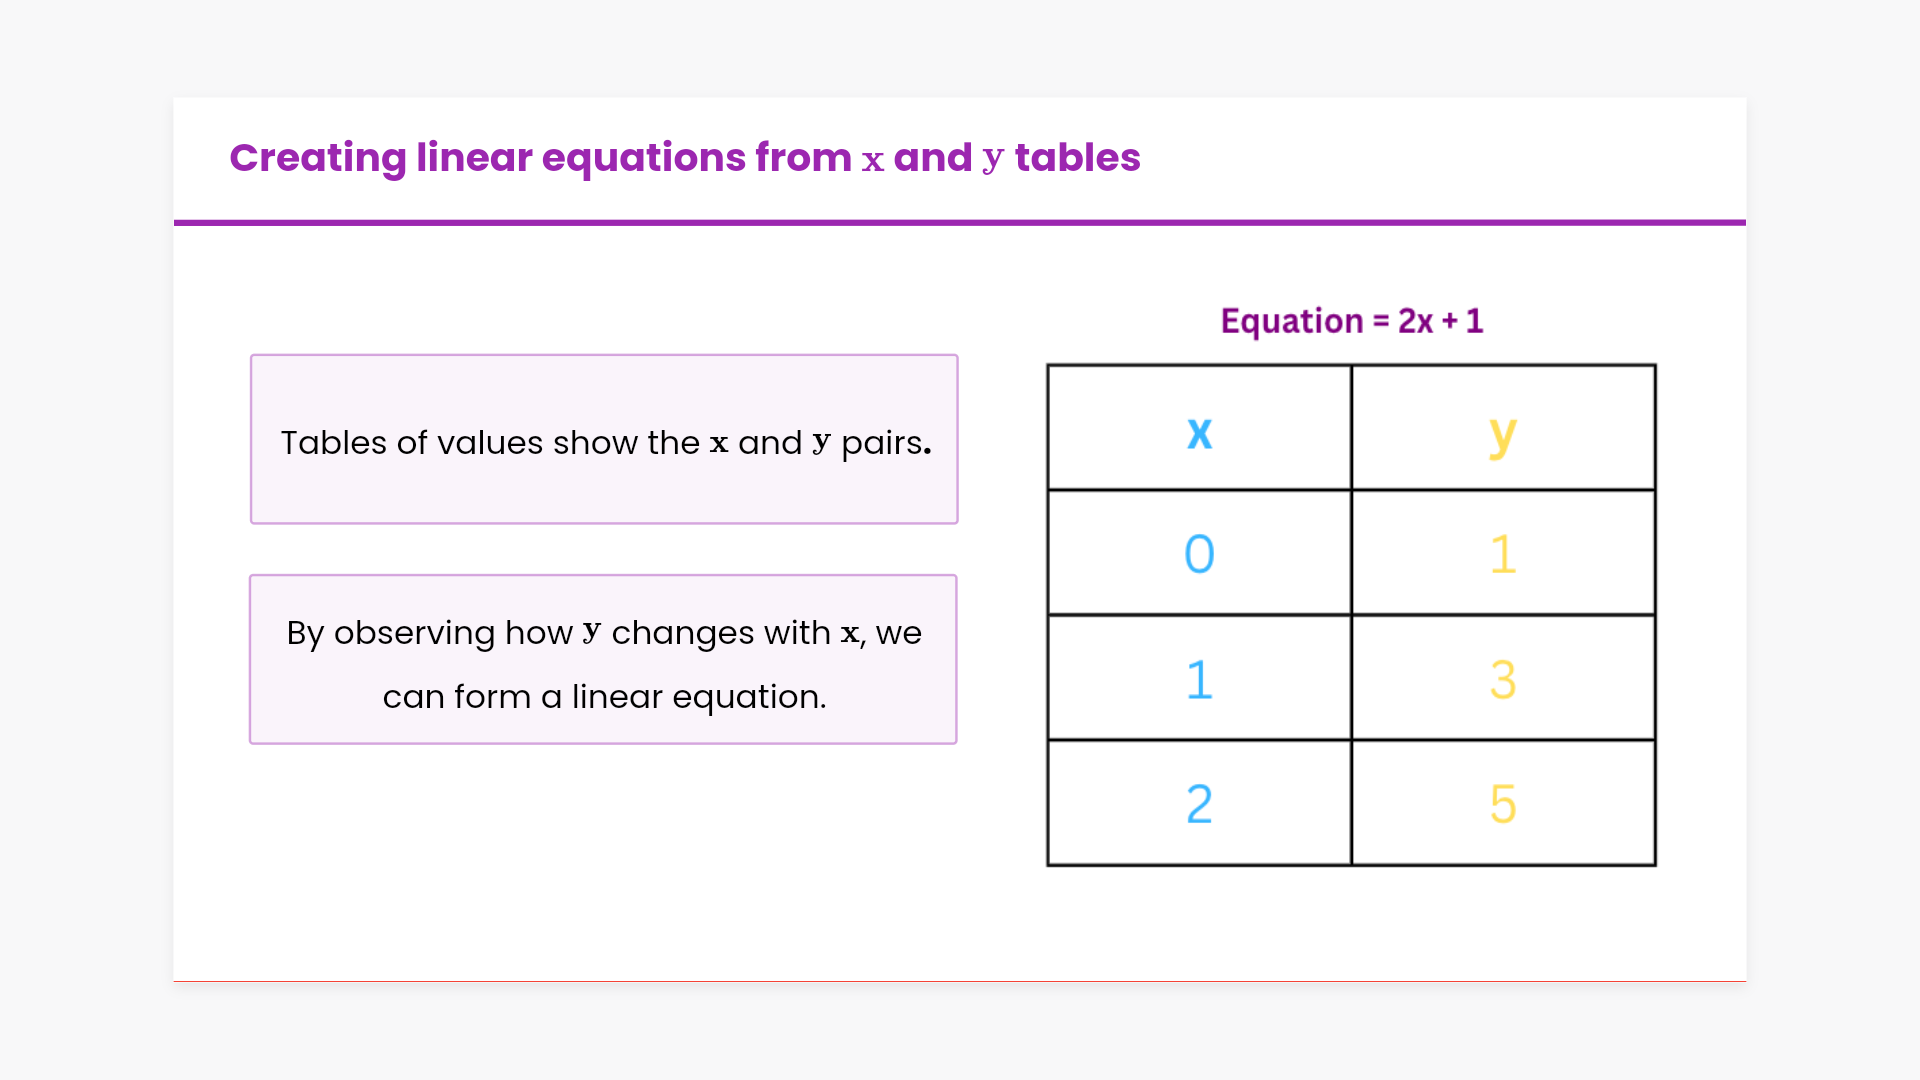This screenshot has height=1080, width=1920.
Task: Click the italic x variable in the title
Action: (873, 160)
